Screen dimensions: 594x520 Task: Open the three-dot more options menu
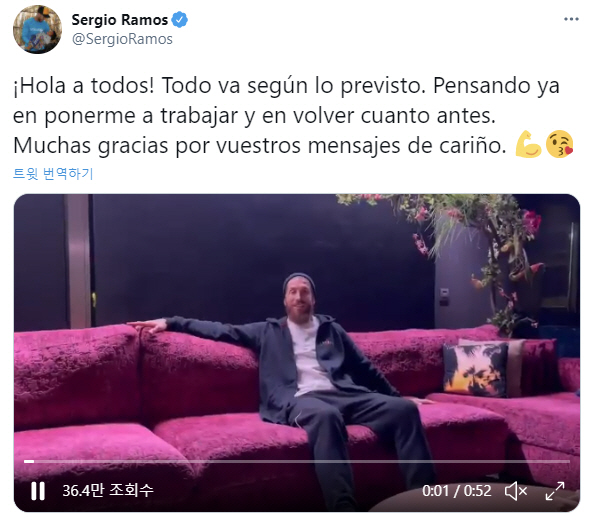(x=571, y=19)
